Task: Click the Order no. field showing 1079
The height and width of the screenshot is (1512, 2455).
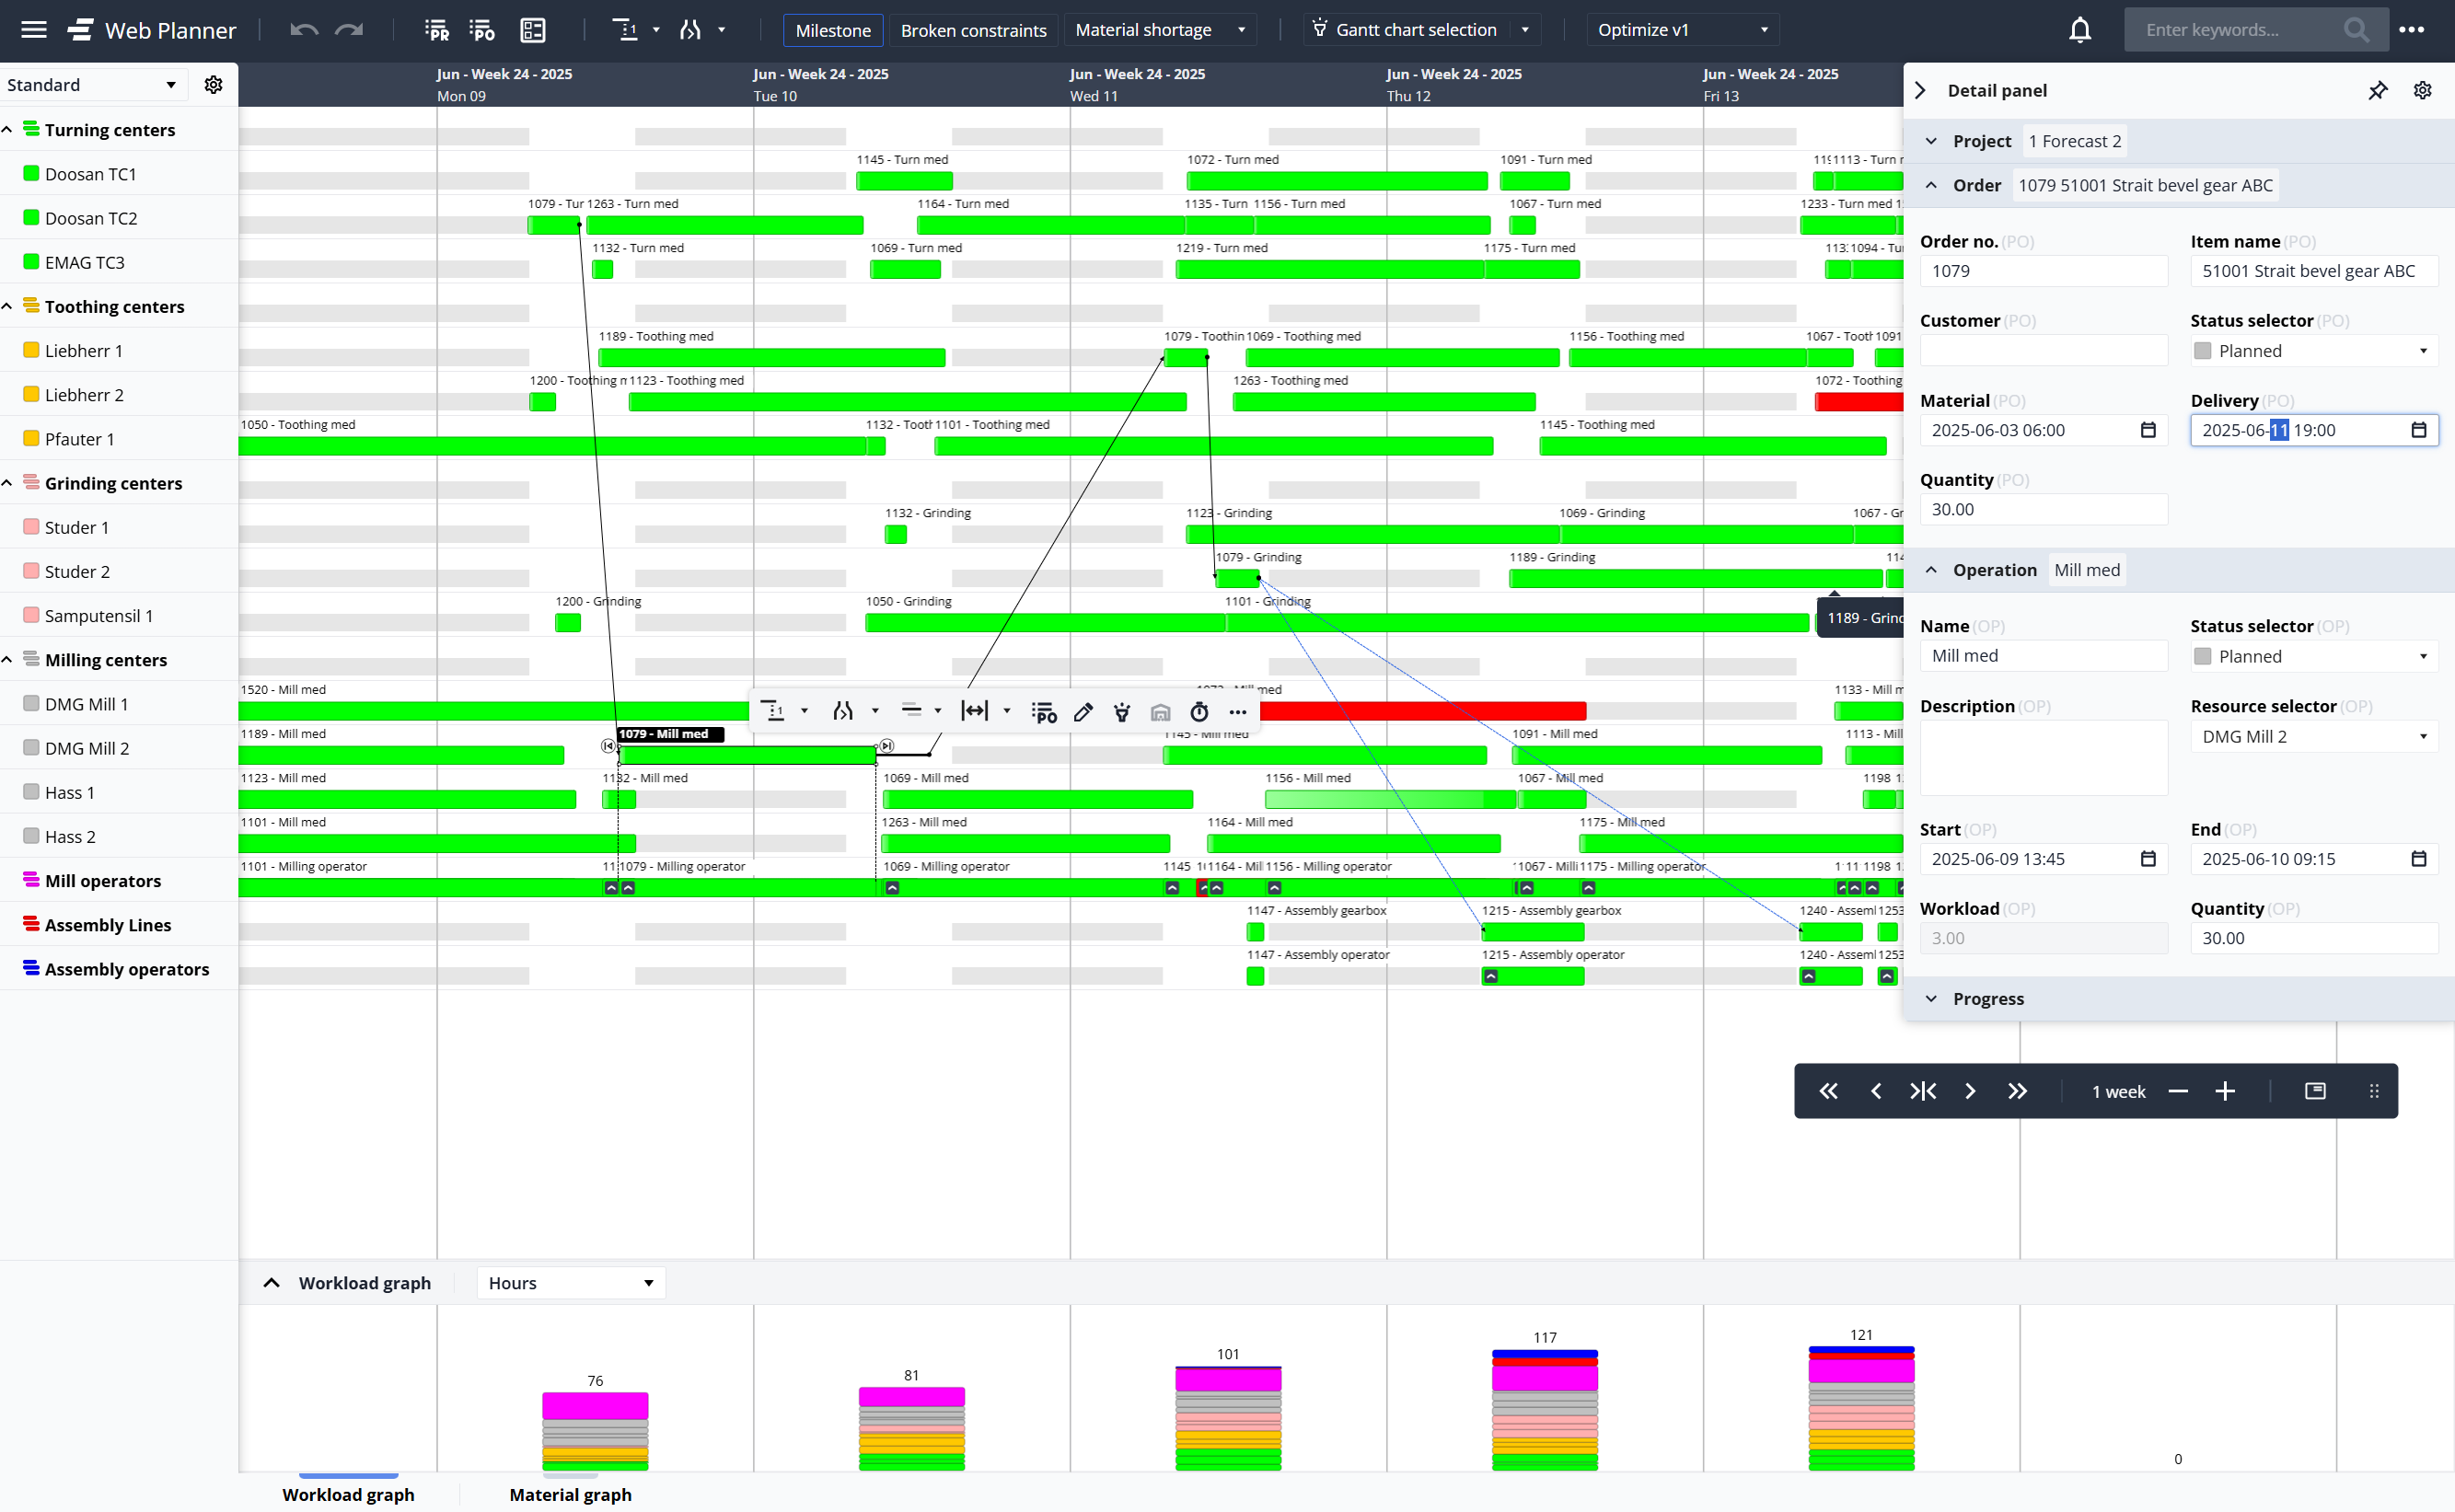Action: point(2043,271)
